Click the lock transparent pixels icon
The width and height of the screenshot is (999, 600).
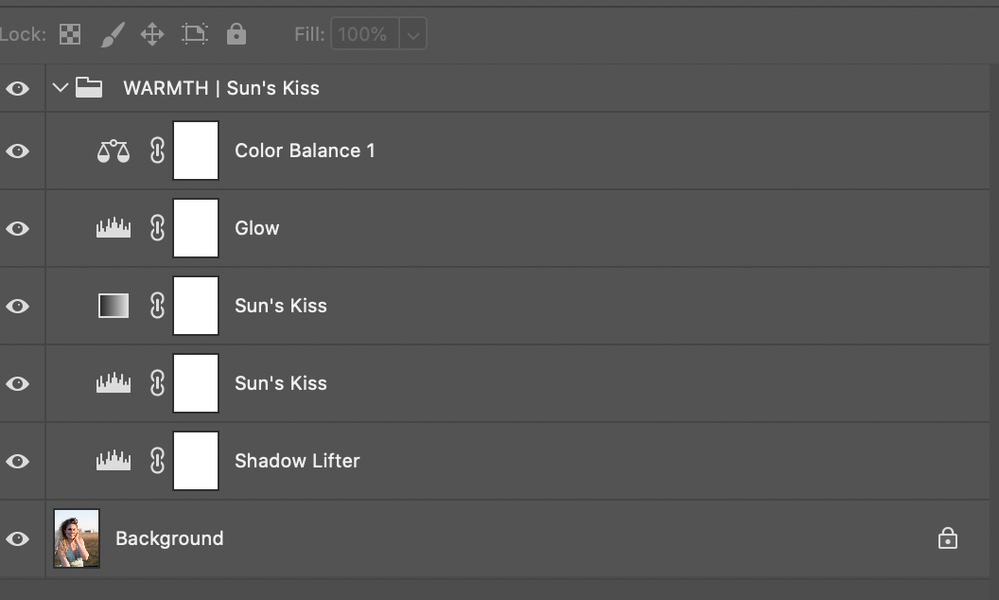pyautogui.click(x=69, y=35)
